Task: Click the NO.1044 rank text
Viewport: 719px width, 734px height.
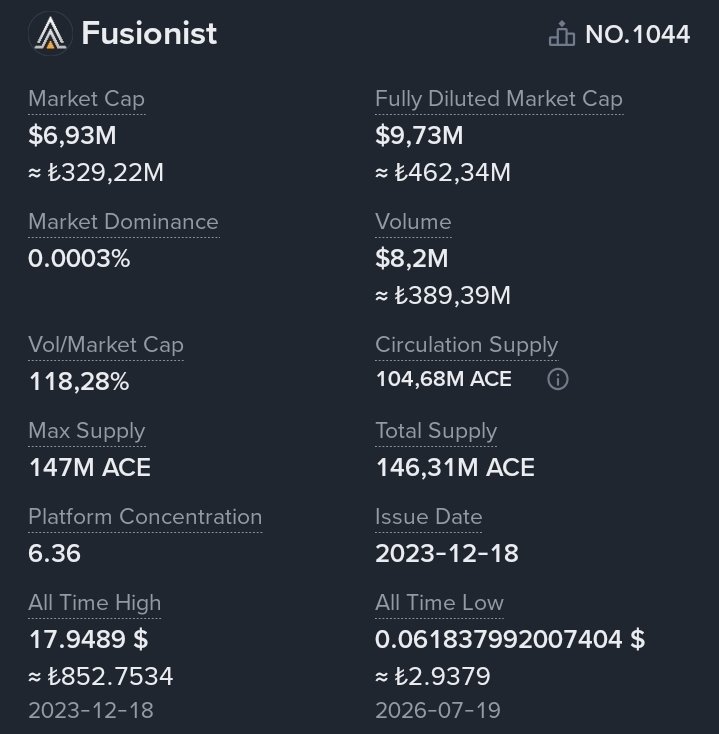Action: coord(638,34)
